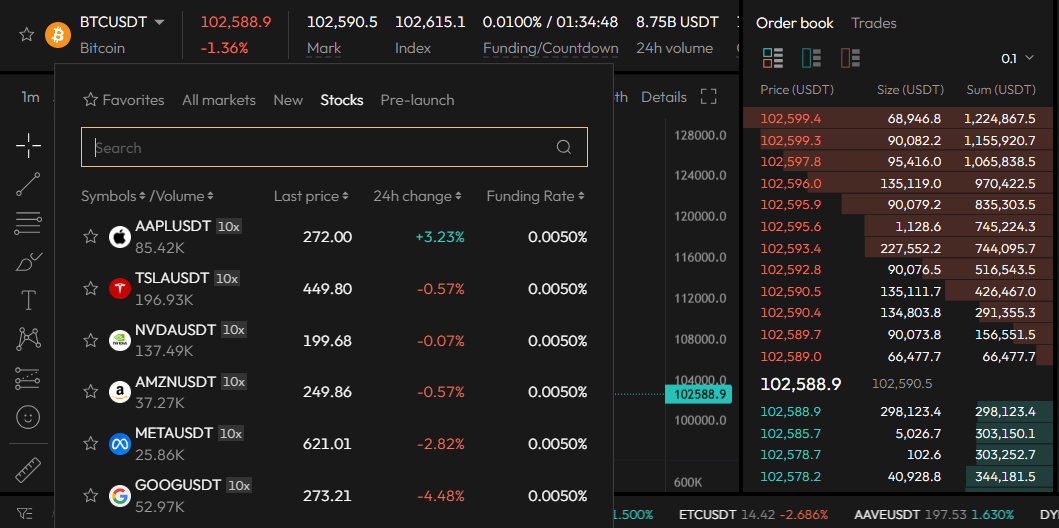Click the chart Details link

(663, 97)
